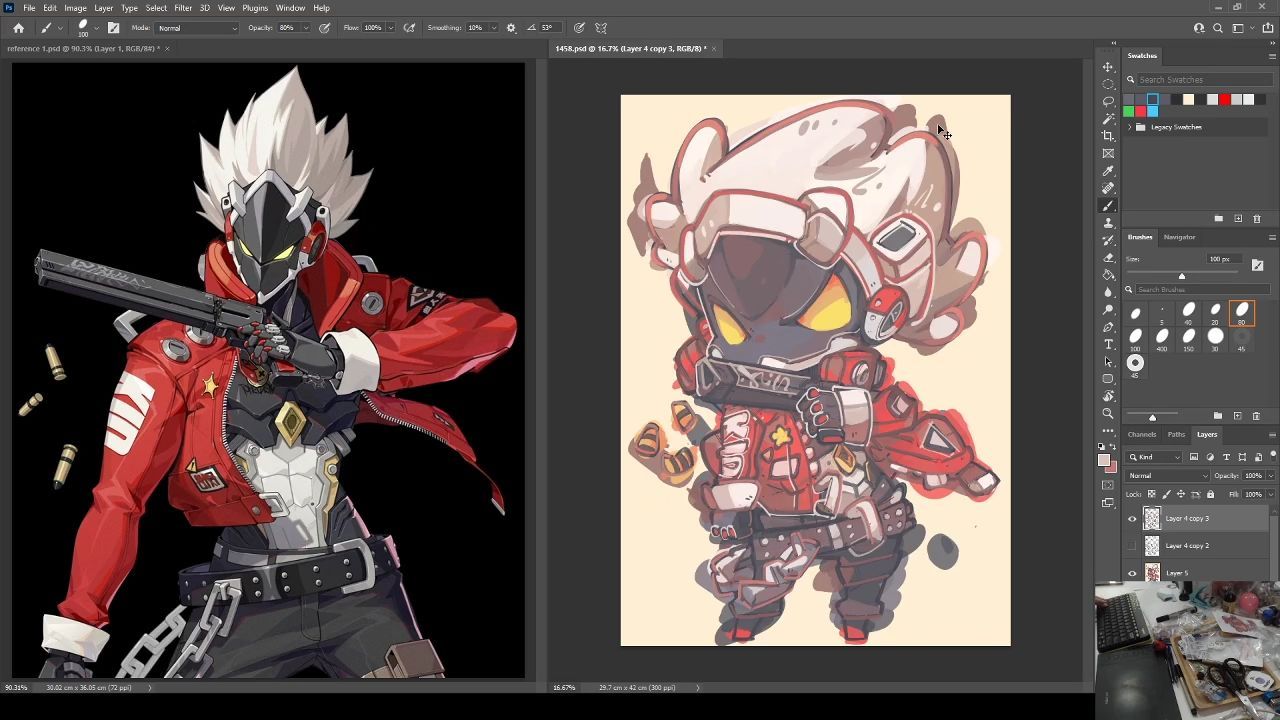Enable airbrush-style build-up effects

409,28
